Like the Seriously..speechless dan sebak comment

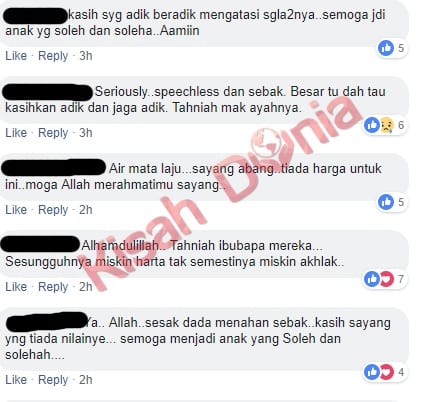16,133
